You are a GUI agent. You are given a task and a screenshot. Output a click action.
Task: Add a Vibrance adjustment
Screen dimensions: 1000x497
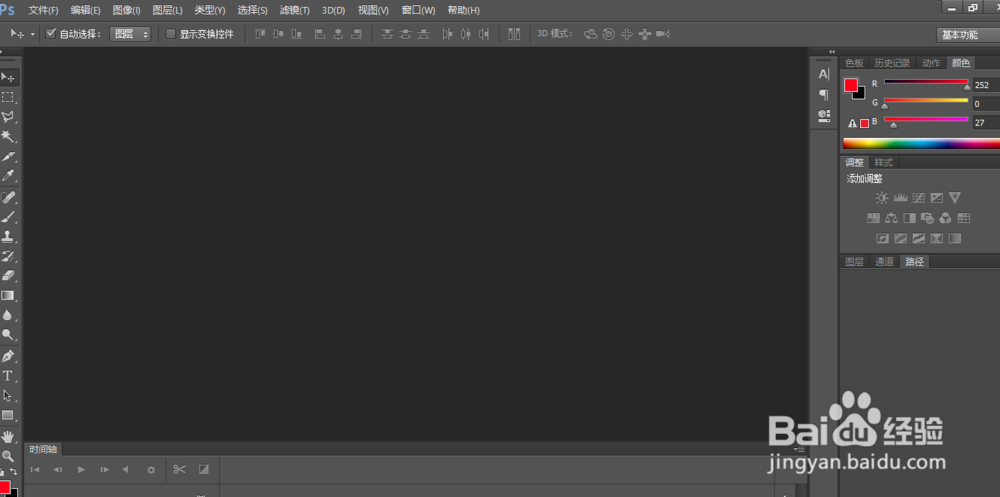[x=955, y=198]
